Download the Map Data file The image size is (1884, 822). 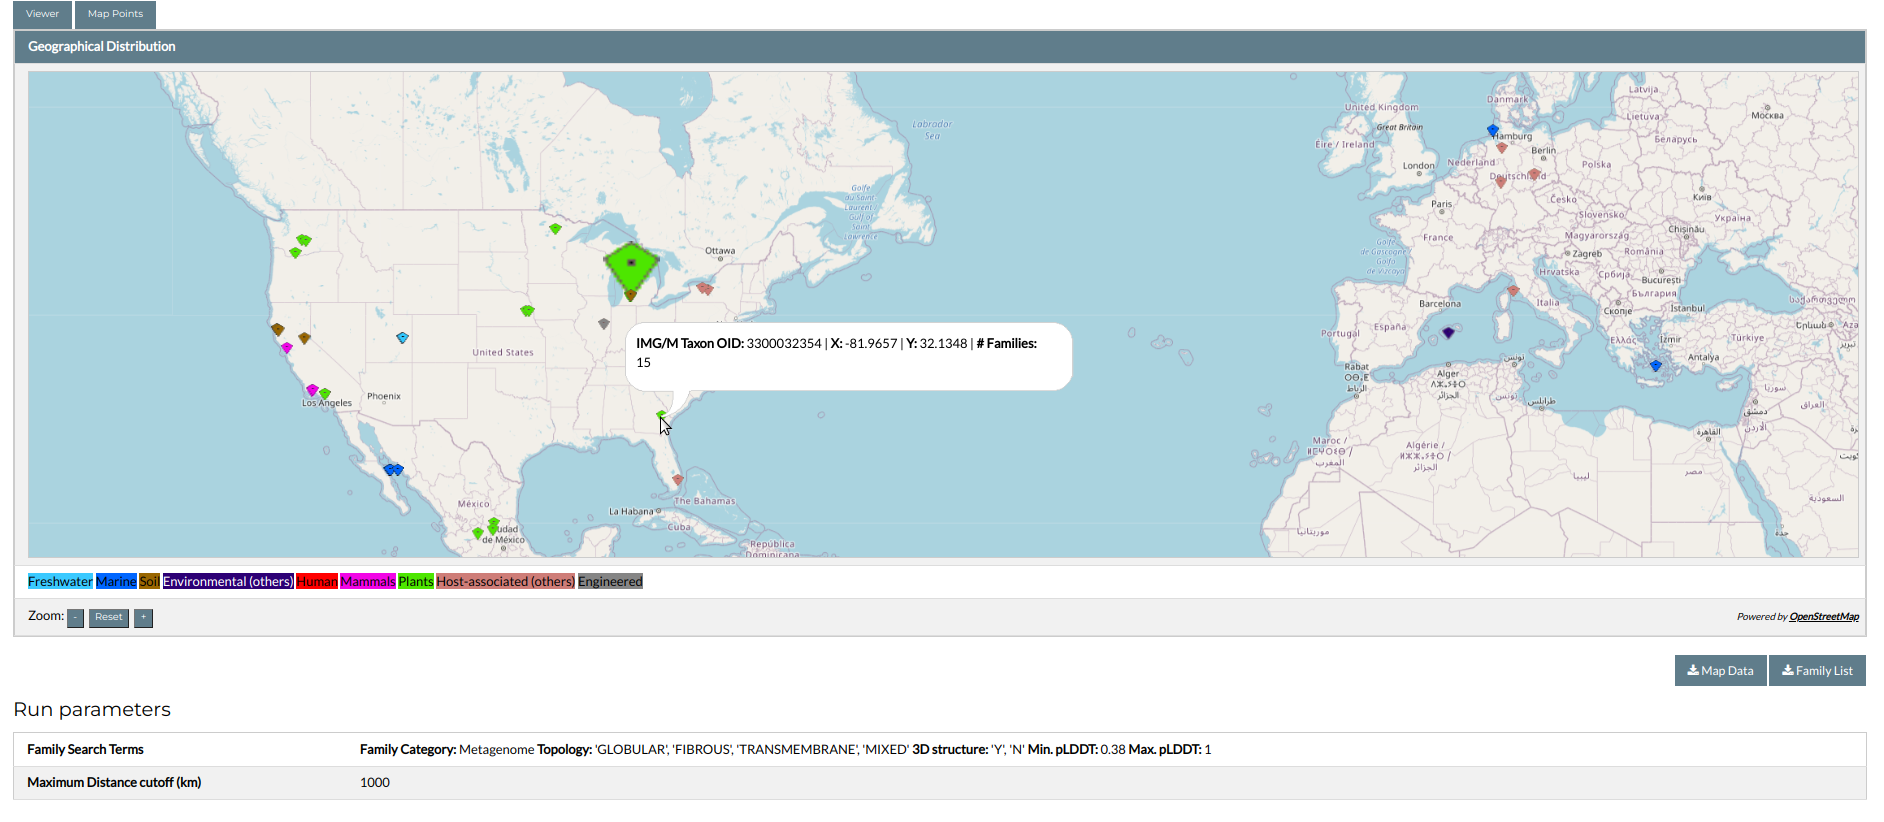tap(1720, 671)
